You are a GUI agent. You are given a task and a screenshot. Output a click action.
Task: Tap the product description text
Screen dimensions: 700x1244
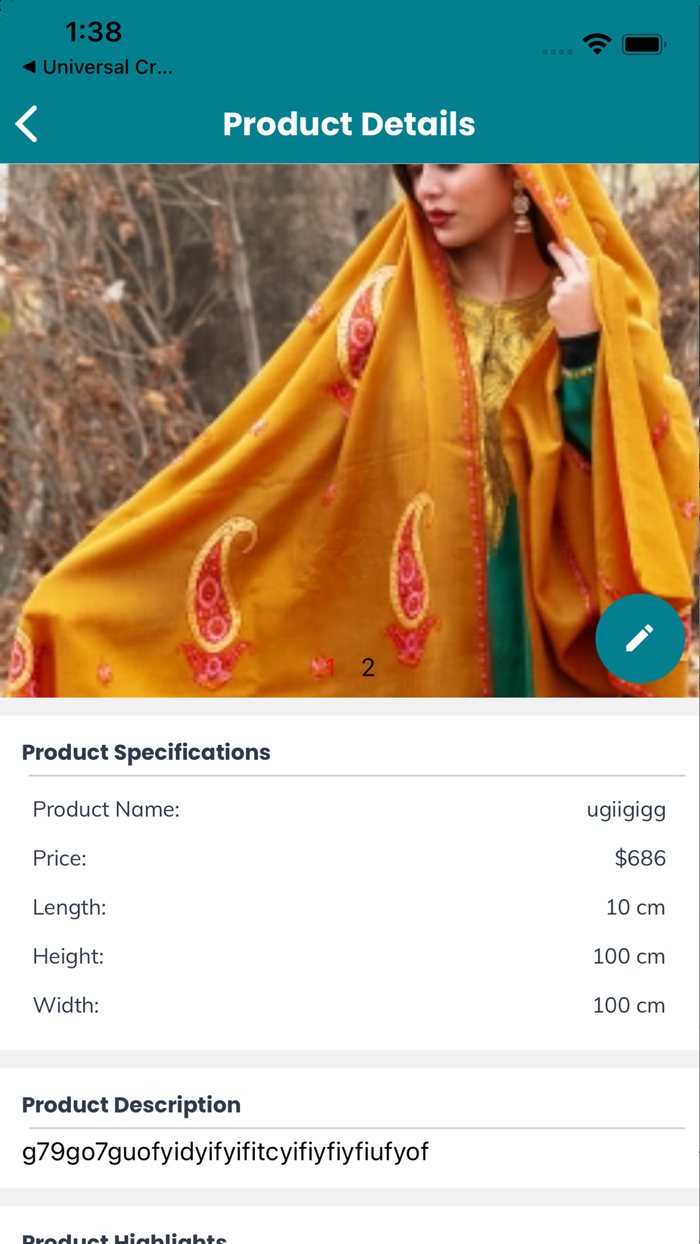tap(225, 1152)
